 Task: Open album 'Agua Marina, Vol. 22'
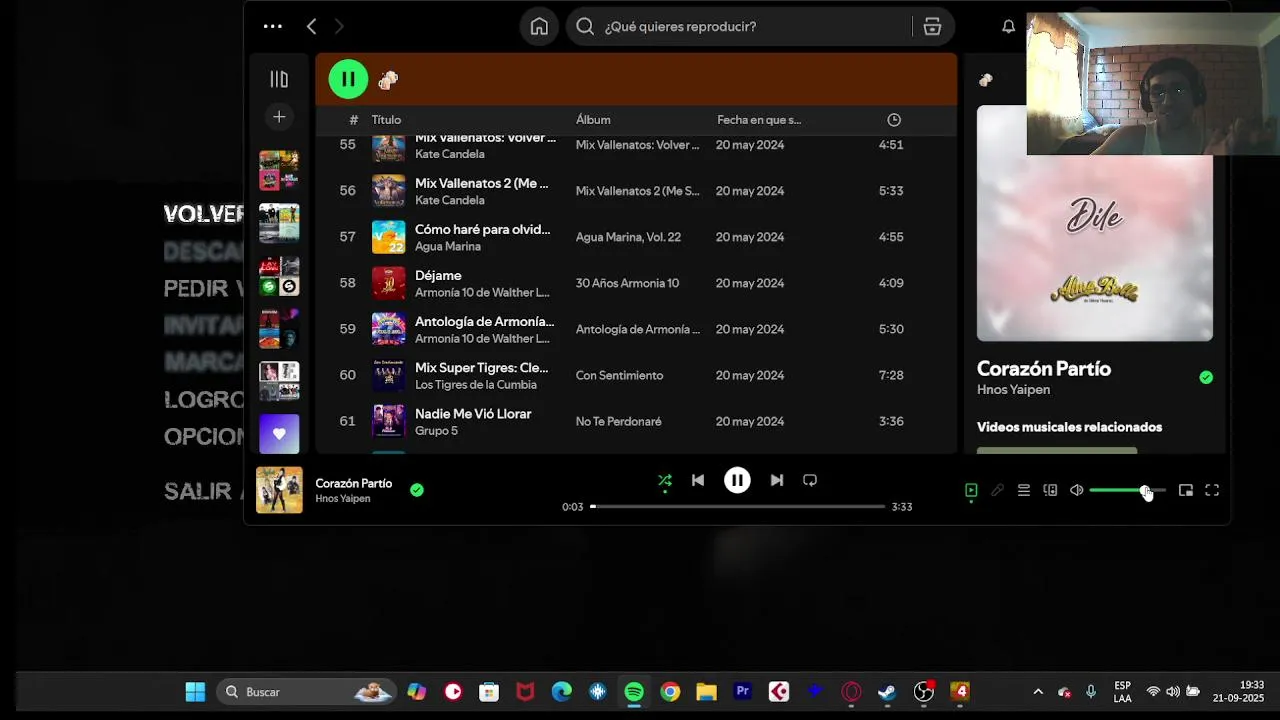click(628, 237)
